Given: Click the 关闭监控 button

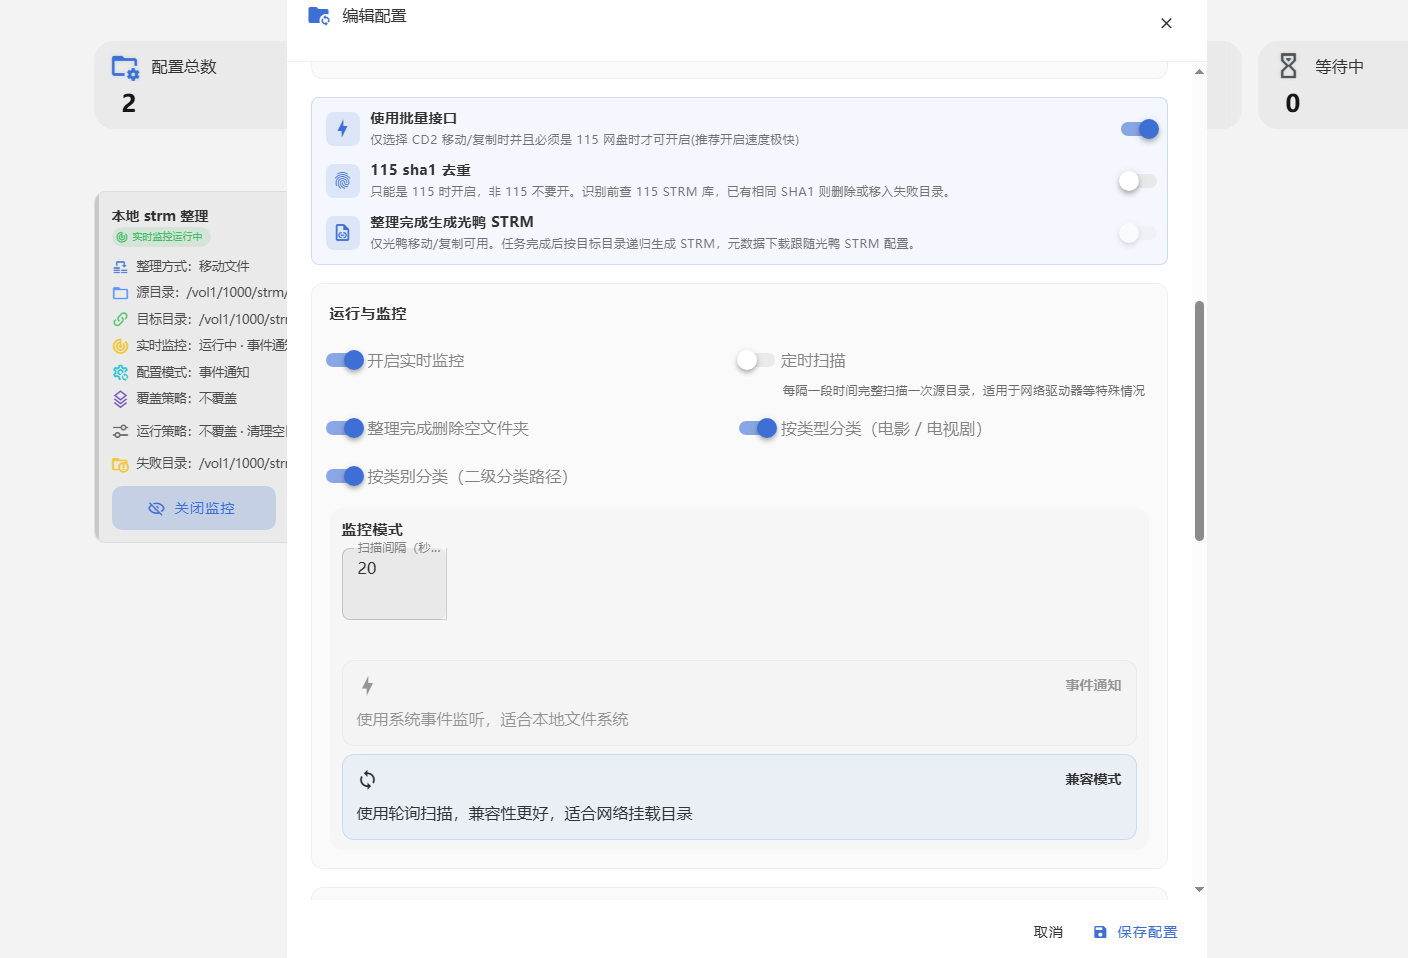Looking at the screenshot, I should tap(194, 508).
